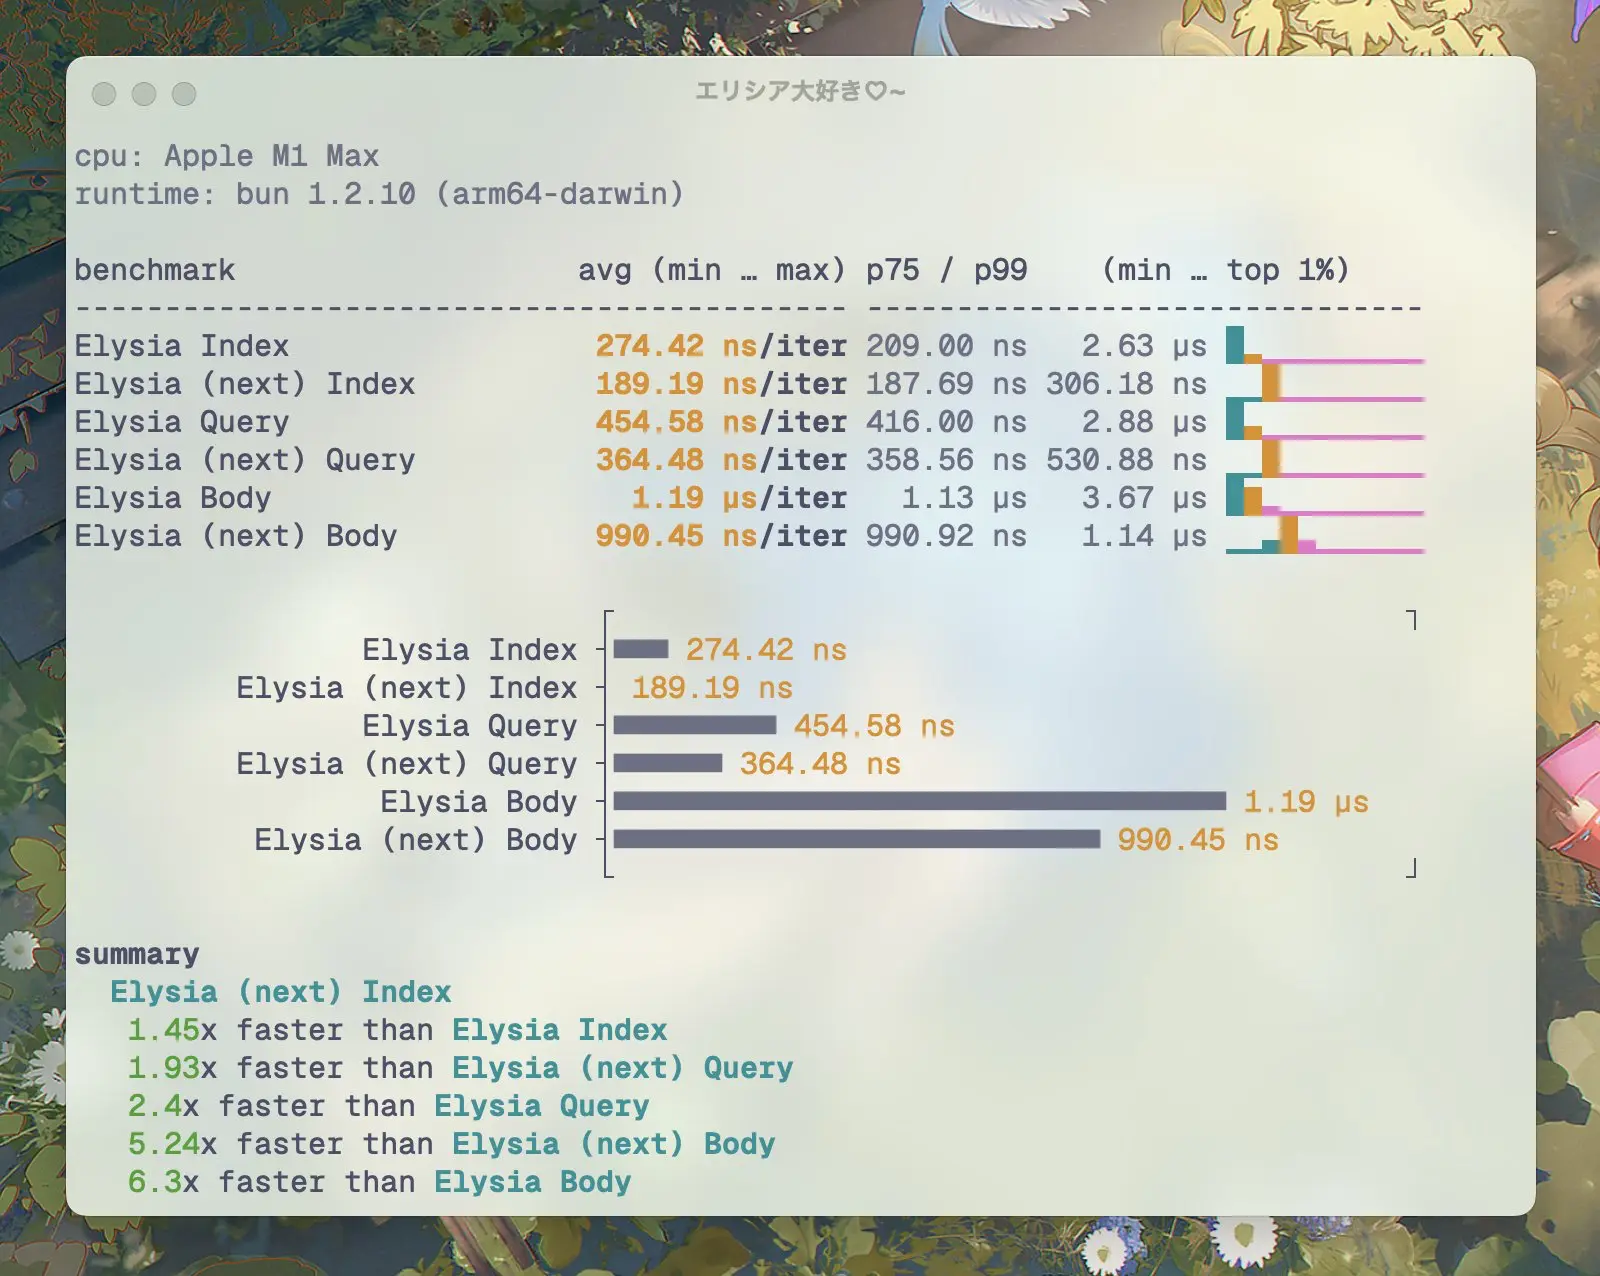1600x1276 pixels.
Task: Click the 274.42 ns/iter average value
Action: click(x=722, y=345)
